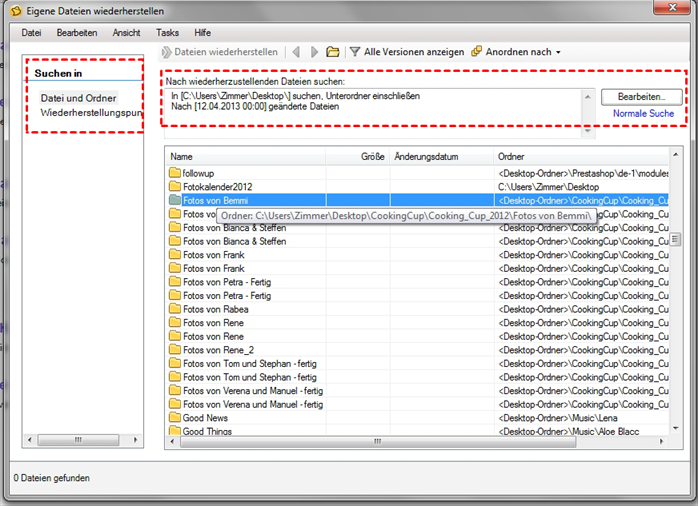The height and width of the screenshot is (506, 698).
Task: Select the followup folder row
Action: click(x=418, y=173)
